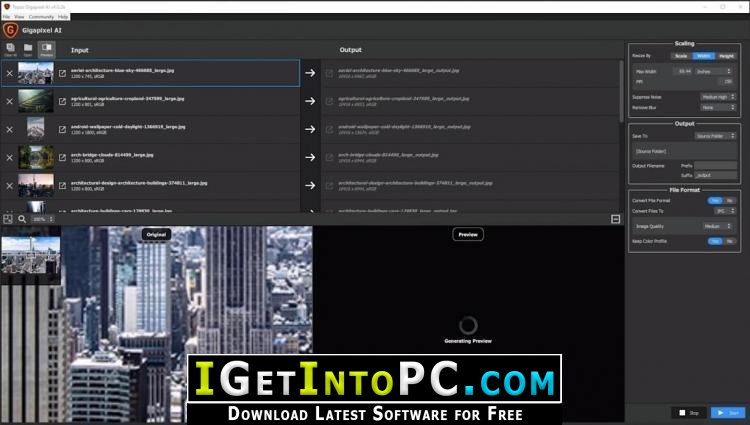Remove the android-wallpaper-cold-daylight image from list
Viewport: 750px width, 425px height.
point(10,130)
